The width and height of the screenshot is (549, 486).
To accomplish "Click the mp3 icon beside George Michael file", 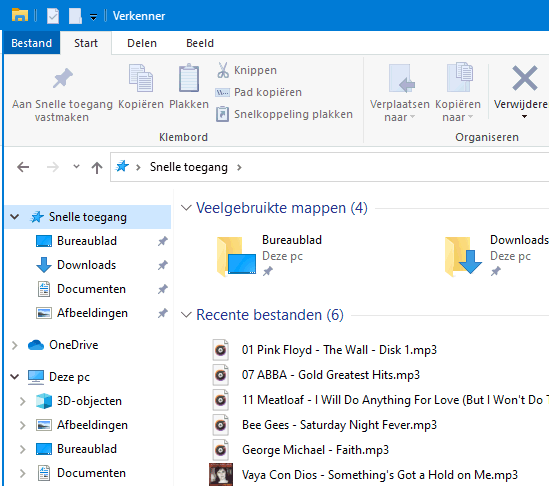I will point(221,450).
